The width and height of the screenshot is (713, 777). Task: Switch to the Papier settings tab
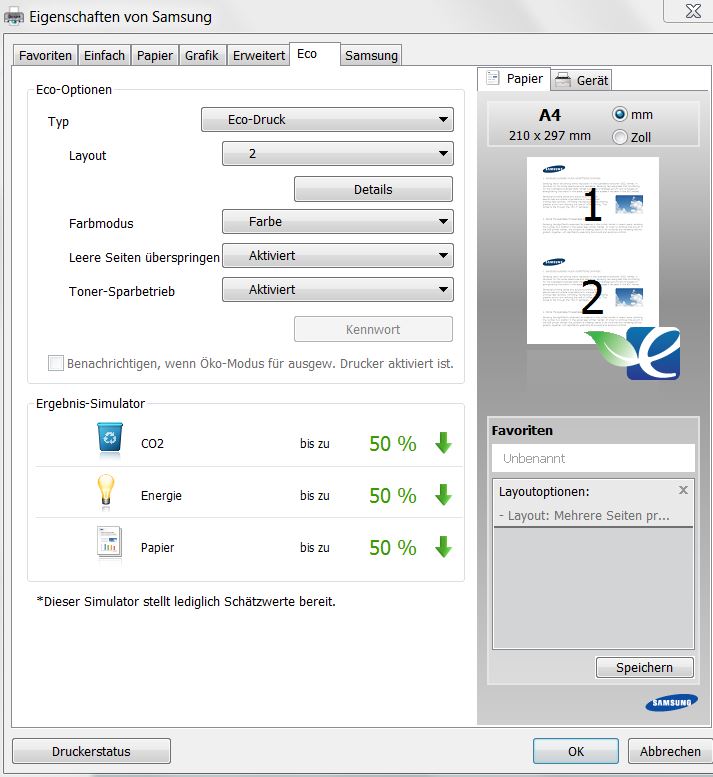(x=155, y=56)
